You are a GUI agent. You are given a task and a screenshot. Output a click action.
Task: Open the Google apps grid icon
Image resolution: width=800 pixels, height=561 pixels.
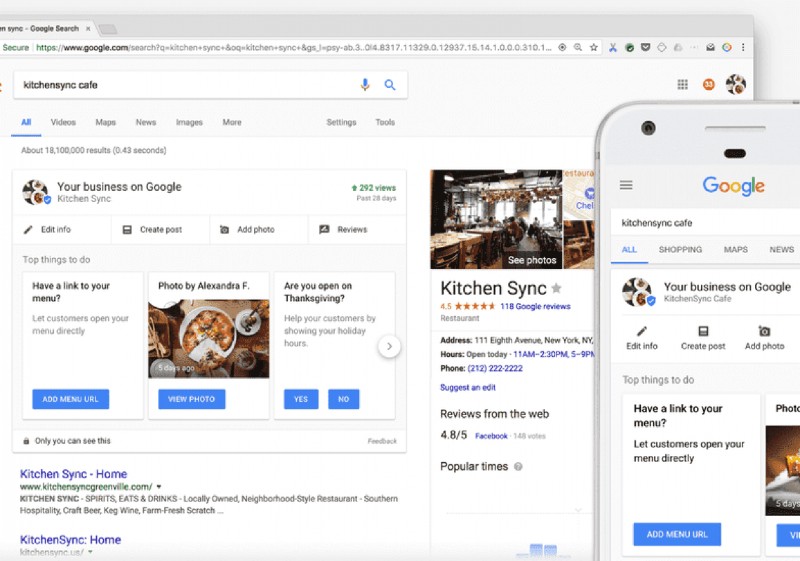click(x=682, y=84)
